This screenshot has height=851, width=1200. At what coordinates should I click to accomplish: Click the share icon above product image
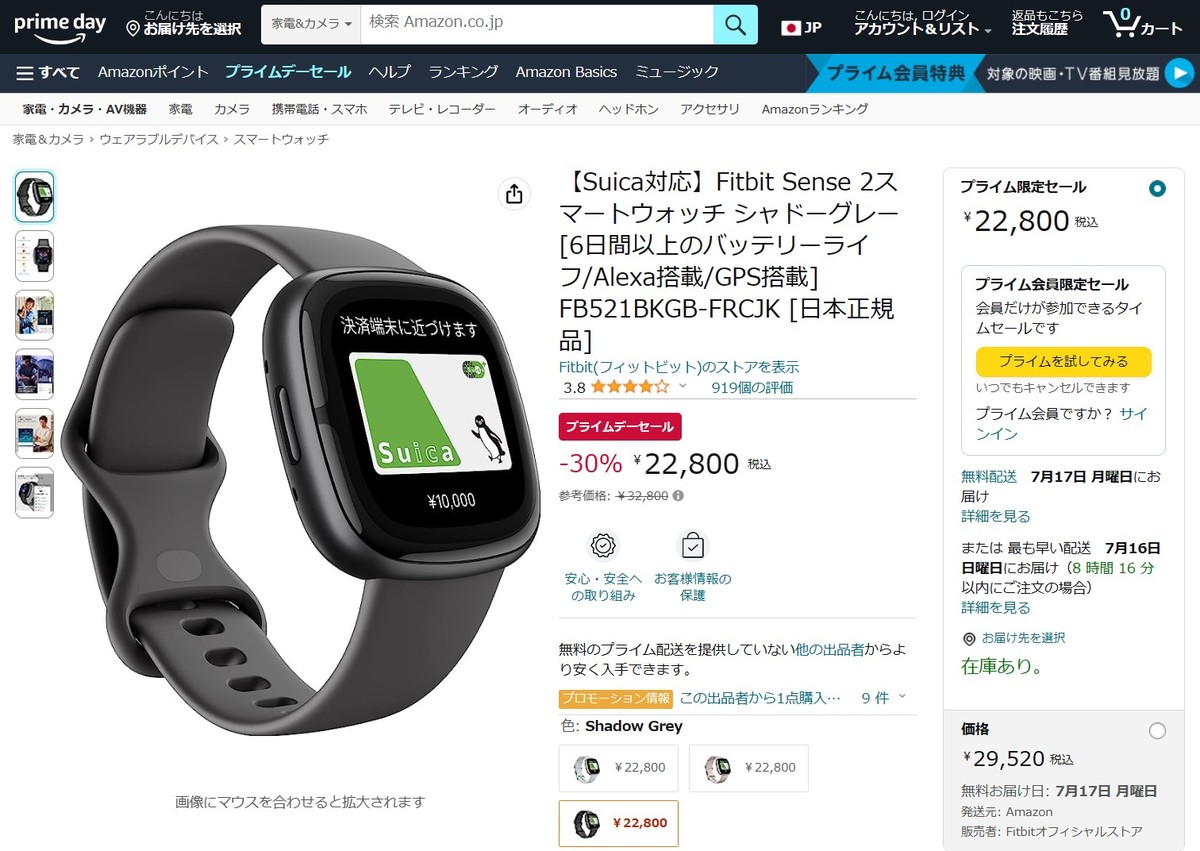pos(514,194)
